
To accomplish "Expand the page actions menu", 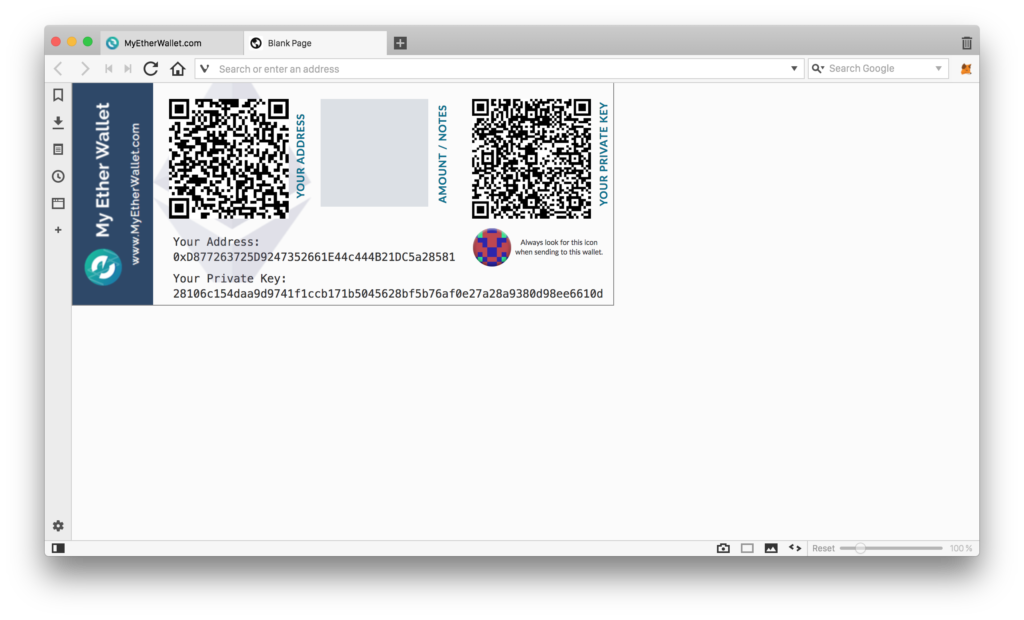I will 795,548.
